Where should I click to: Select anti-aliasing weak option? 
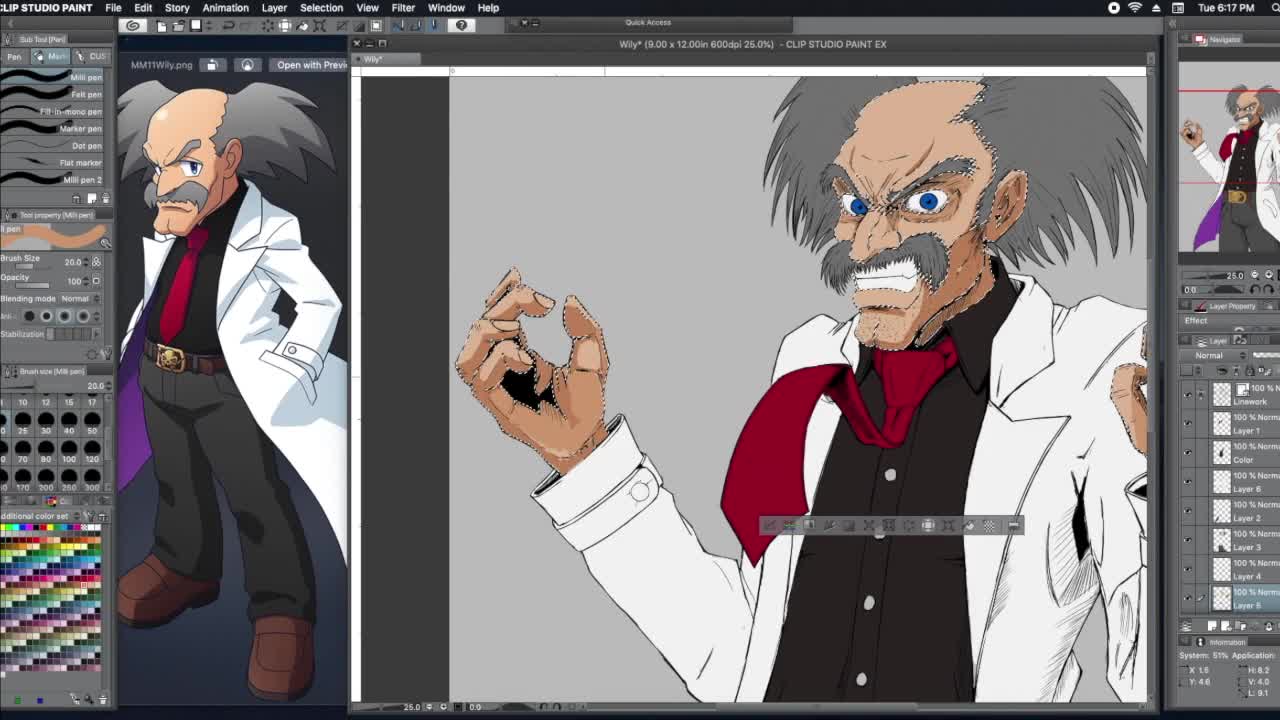pos(47,317)
